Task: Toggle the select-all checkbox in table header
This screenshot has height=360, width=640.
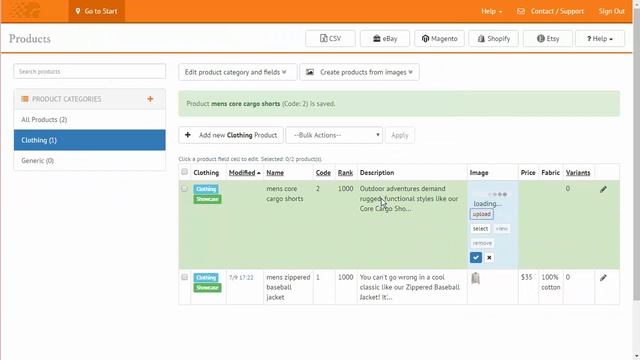Action: 184,172
